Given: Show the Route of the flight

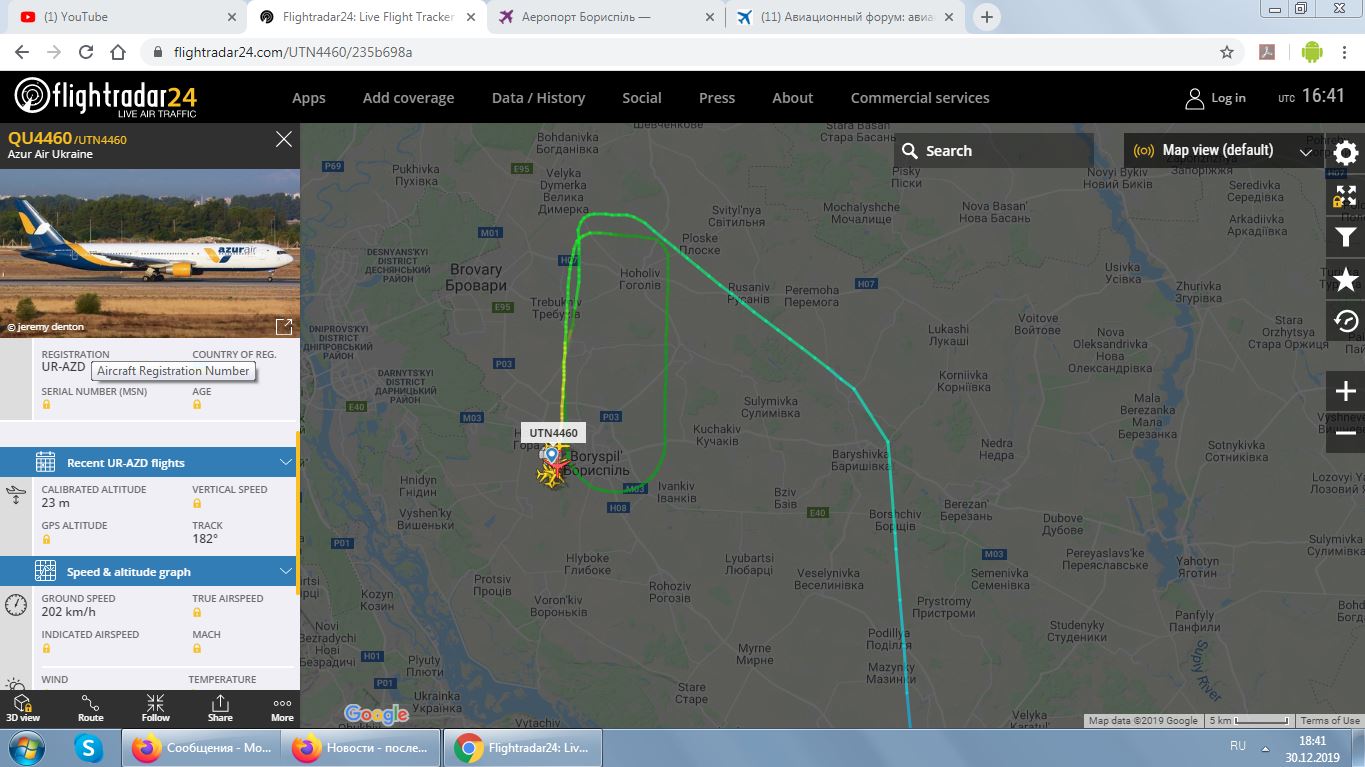Looking at the screenshot, I should [x=90, y=708].
